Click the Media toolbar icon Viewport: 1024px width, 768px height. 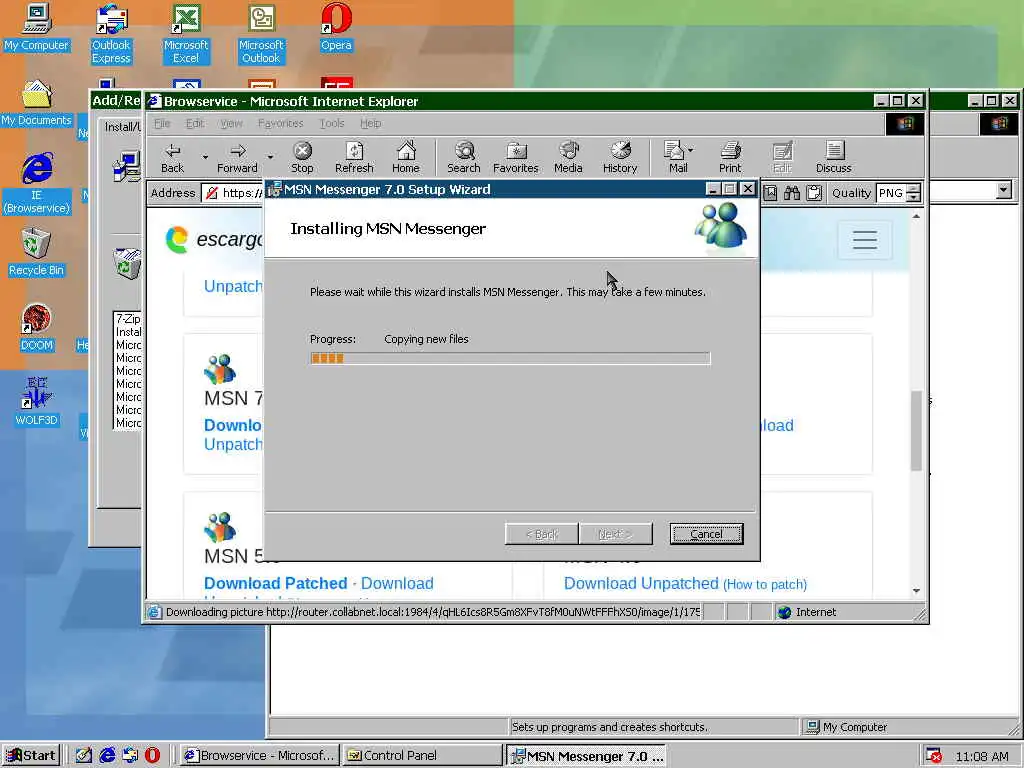568,158
